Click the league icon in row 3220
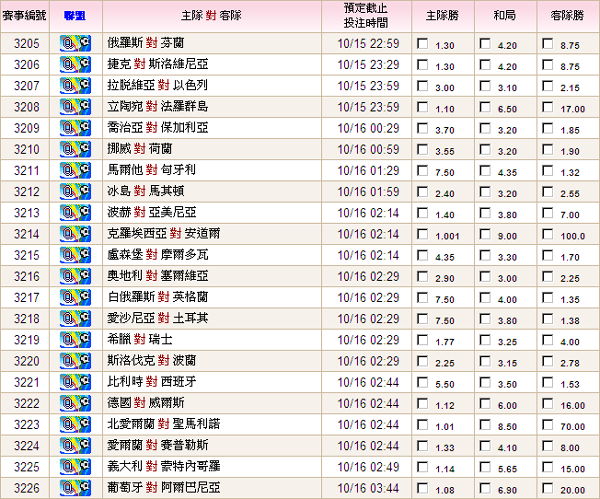This screenshot has width=600, height=499. [x=75, y=361]
